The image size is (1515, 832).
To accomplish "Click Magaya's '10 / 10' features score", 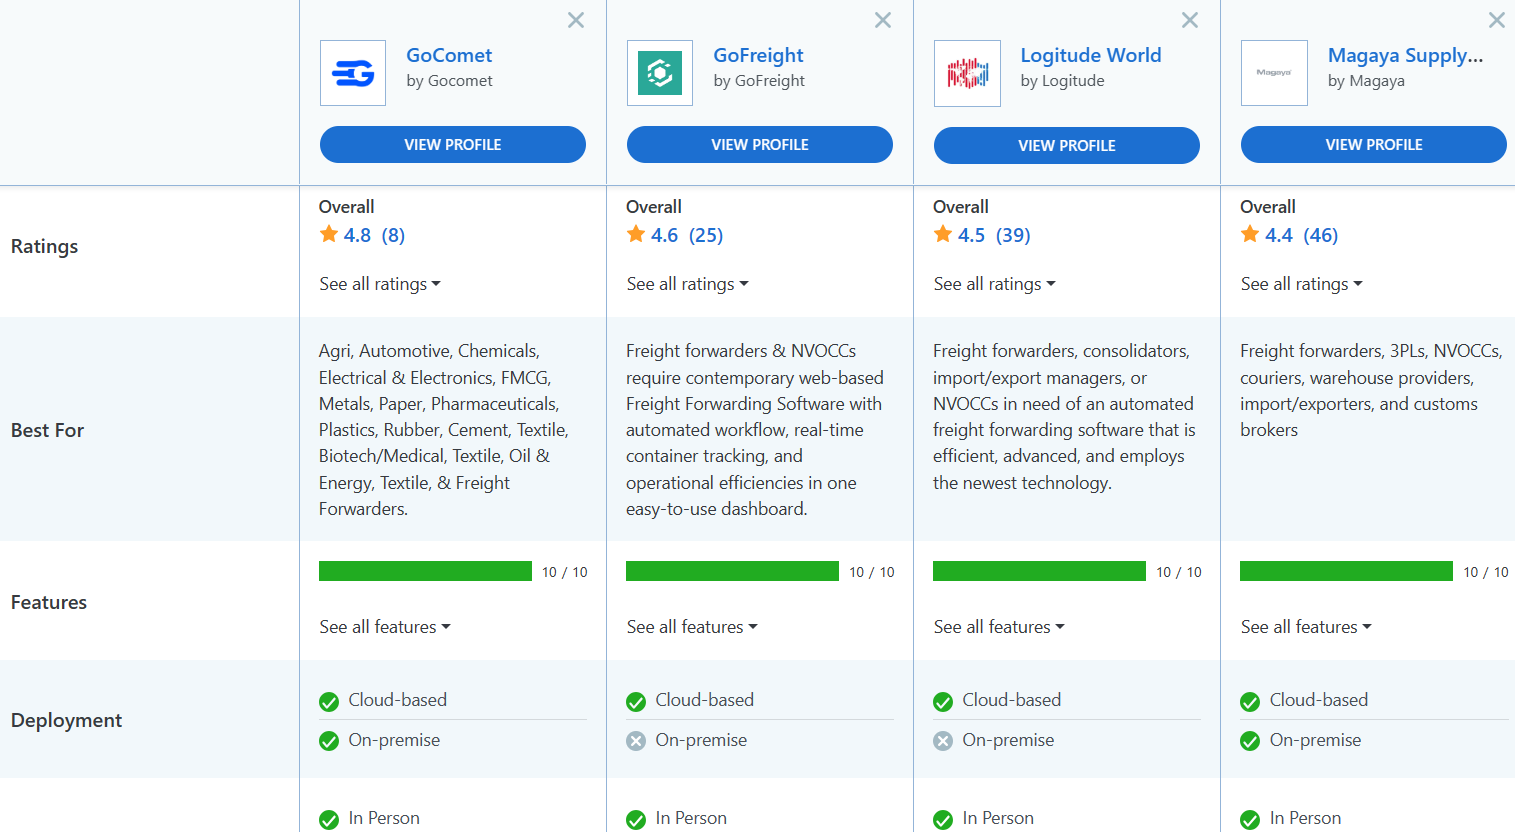I will [1486, 572].
